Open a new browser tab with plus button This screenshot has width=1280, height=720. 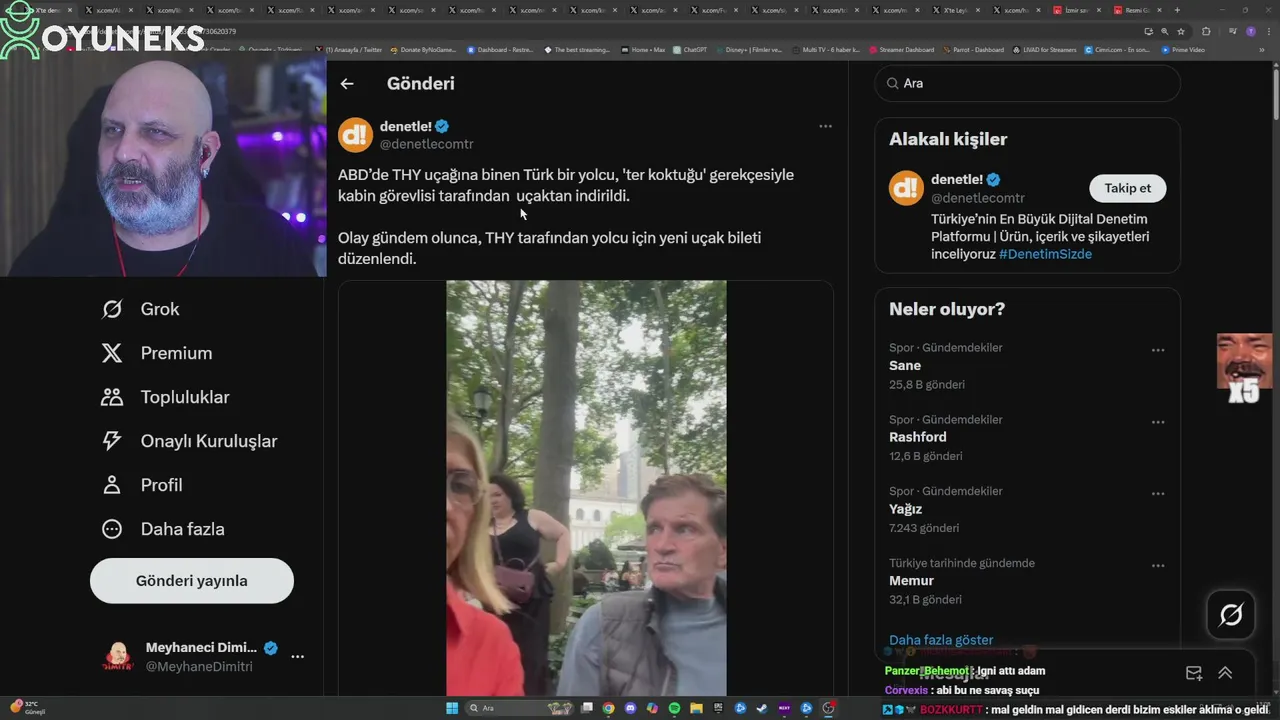pos(1177,10)
